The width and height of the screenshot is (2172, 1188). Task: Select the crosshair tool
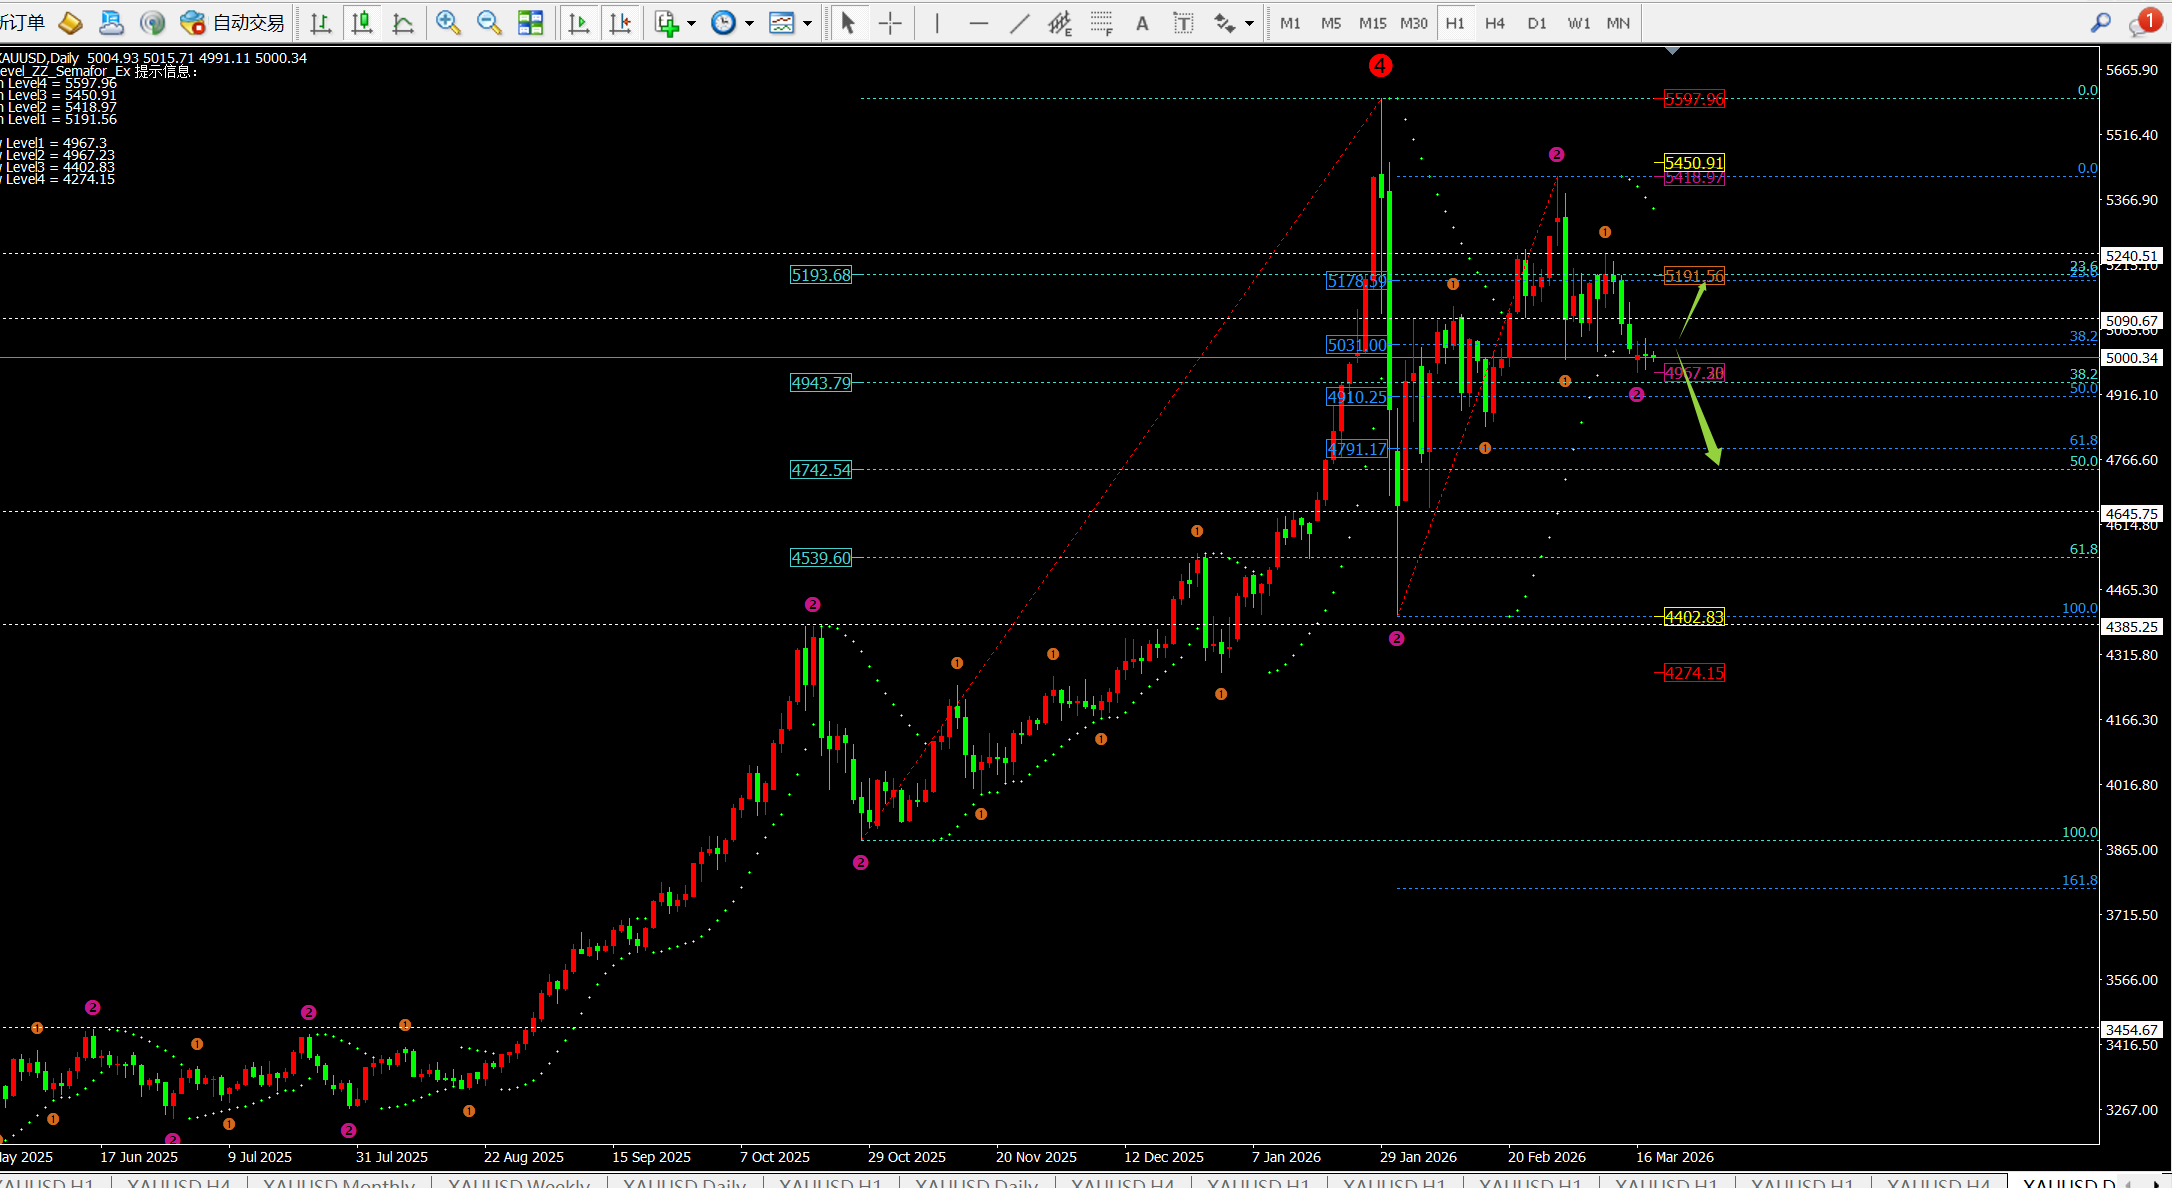coord(890,23)
